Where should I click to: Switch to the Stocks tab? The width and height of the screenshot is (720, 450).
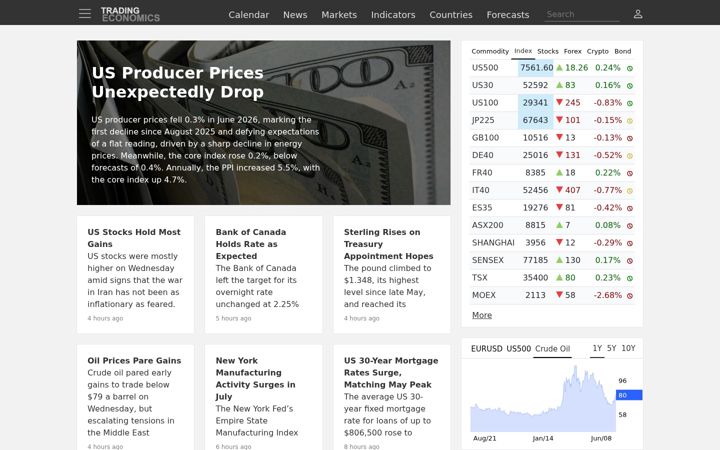[548, 51]
